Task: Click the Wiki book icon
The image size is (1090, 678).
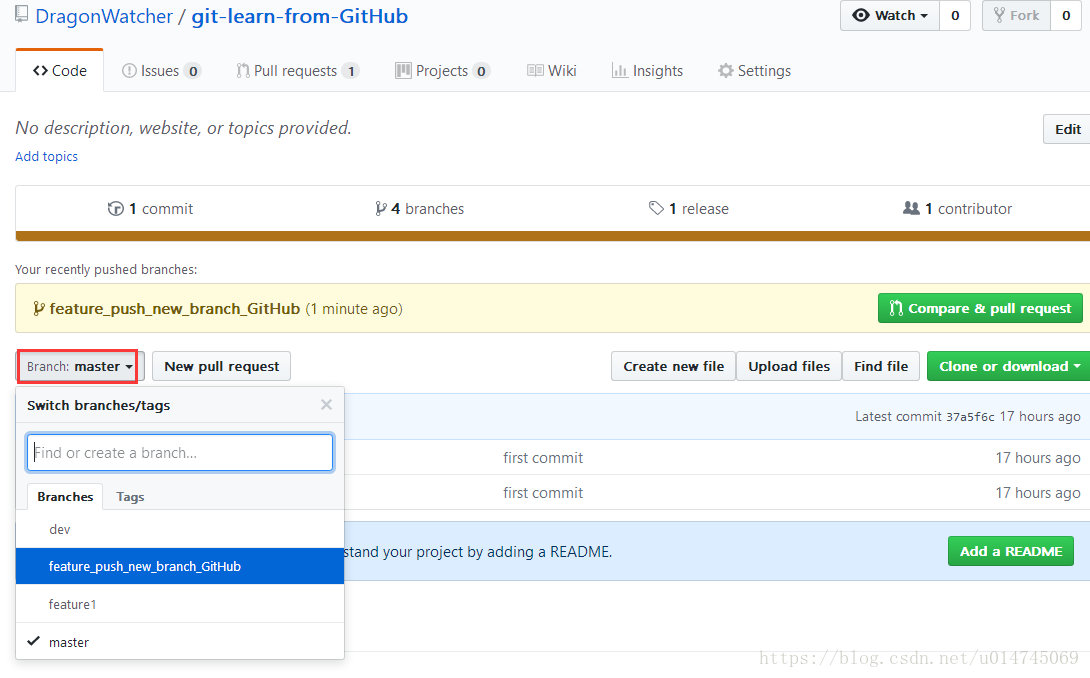Action: point(535,70)
